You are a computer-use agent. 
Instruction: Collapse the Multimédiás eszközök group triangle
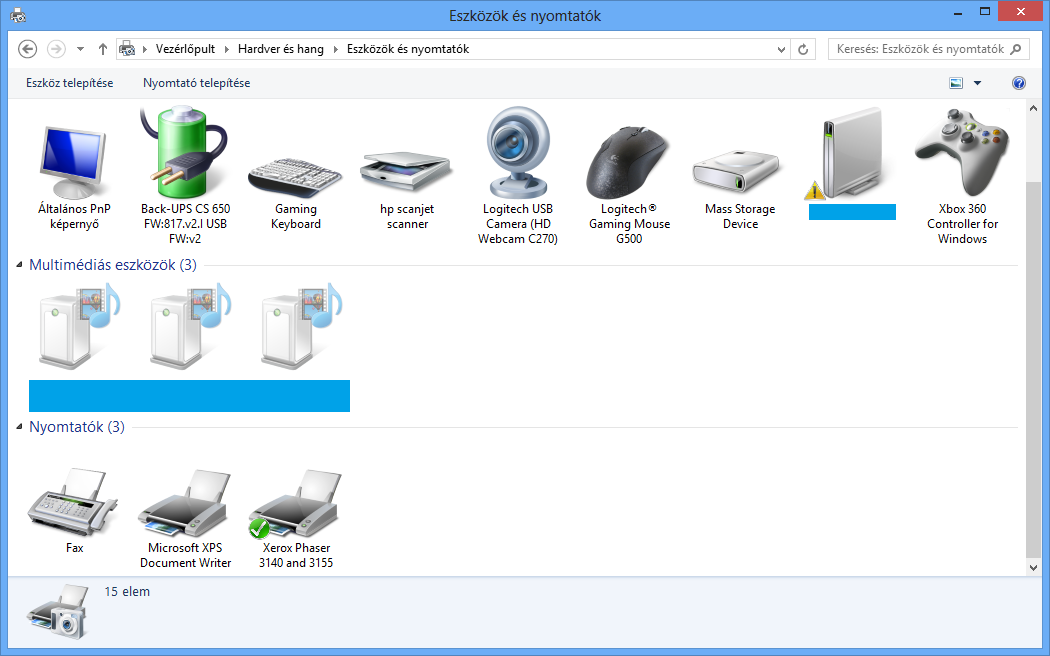[x=19, y=265]
